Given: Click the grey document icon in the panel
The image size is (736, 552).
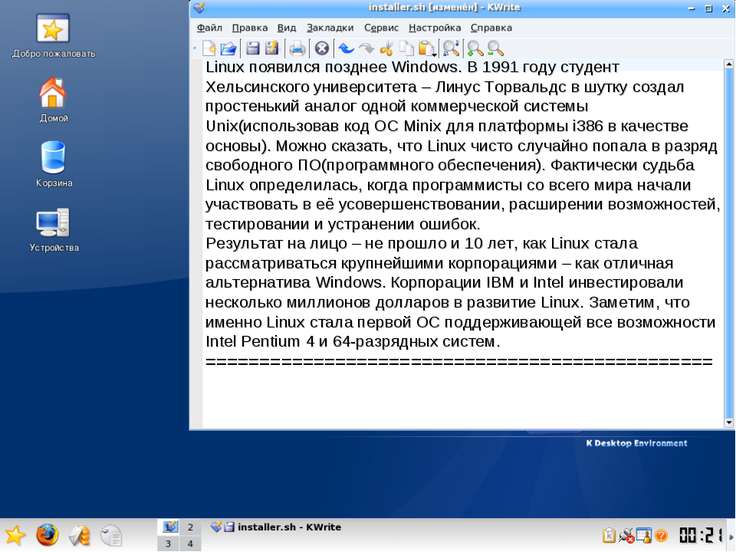Looking at the screenshot, I should pos(111,536).
